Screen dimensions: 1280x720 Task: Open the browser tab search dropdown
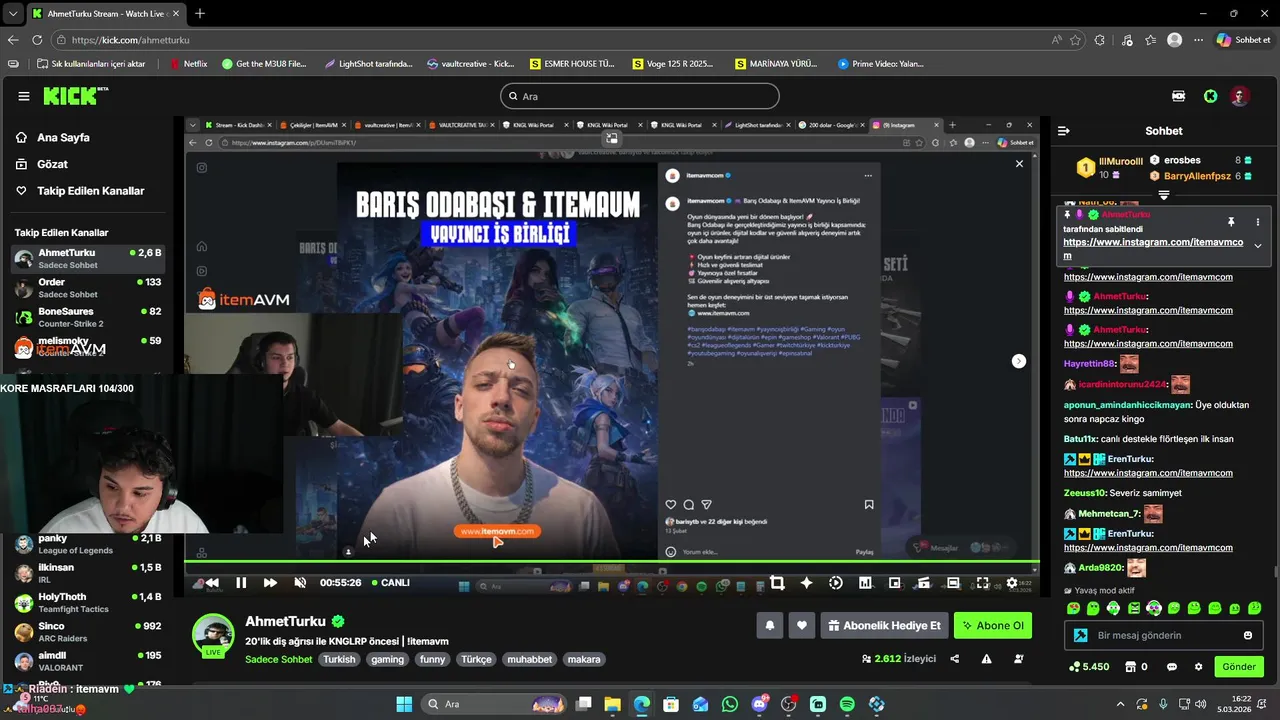coord(11,14)
